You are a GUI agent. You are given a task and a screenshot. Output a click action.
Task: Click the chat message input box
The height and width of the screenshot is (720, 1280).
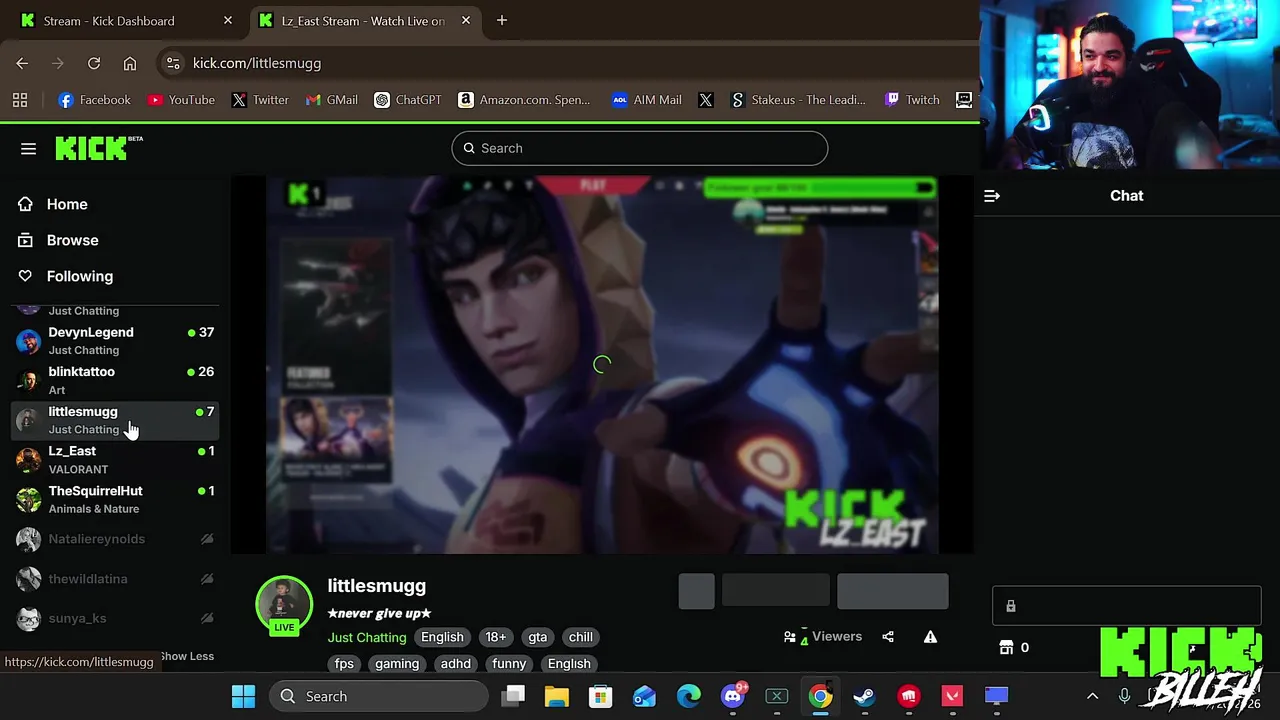click(1126, 606)
